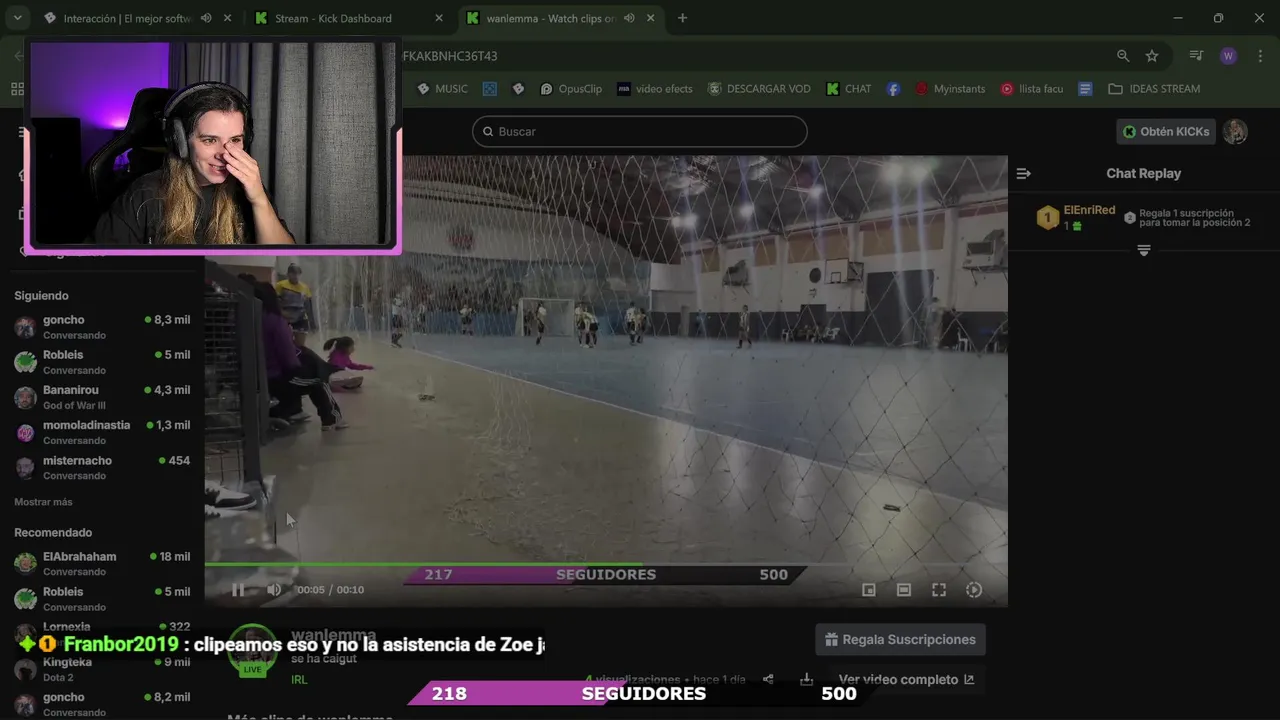This screenshot has width=1280, height=720.
Task: Open OpusClip bookmark
Action: pos(571,89)
